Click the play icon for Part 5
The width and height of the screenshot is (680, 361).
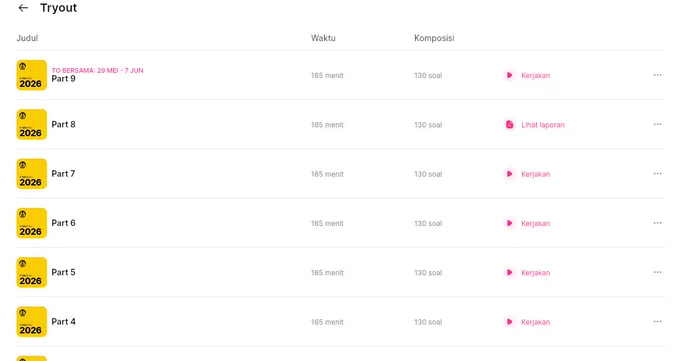pos(510,272)
